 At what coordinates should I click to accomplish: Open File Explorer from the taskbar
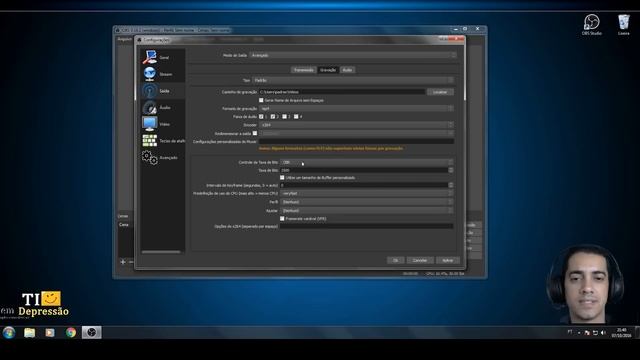(x=29, y=333)
